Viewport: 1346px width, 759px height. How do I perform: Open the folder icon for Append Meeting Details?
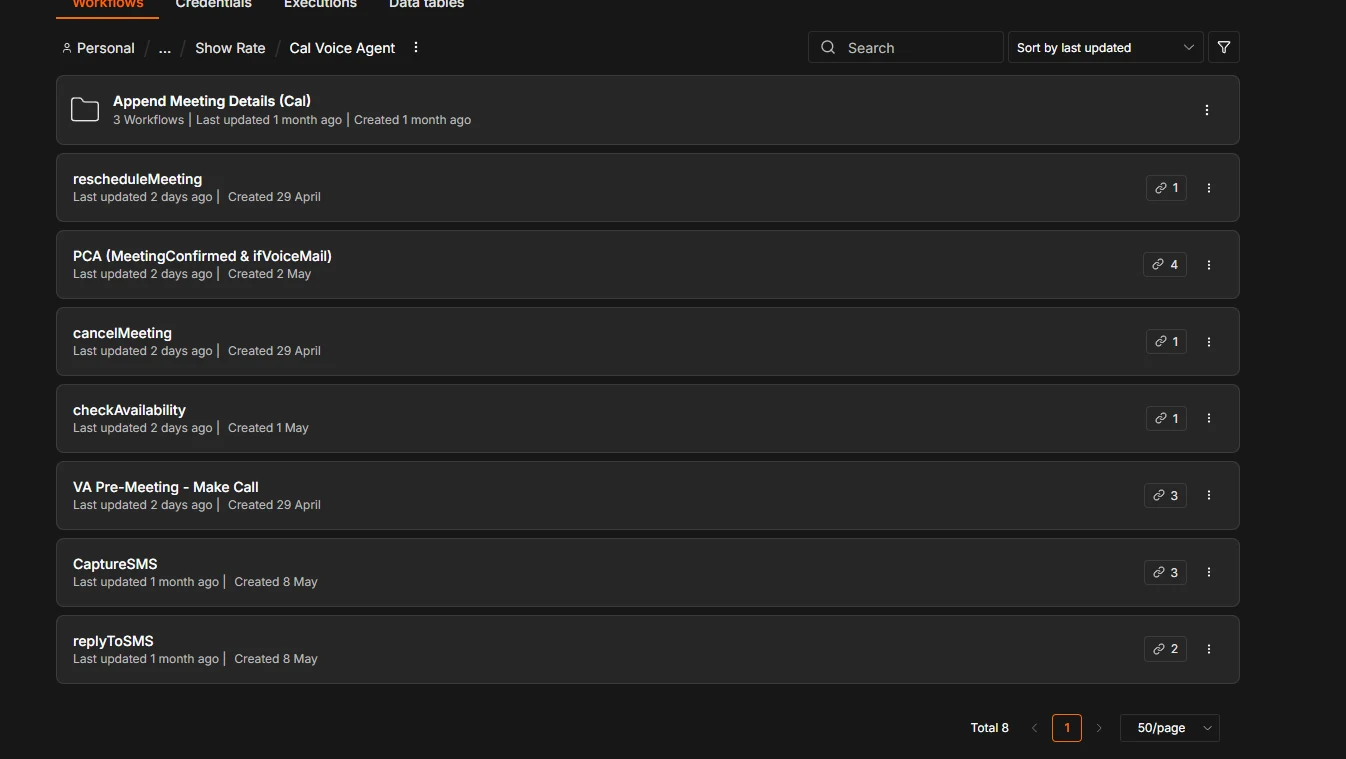(x=85, y=110)
